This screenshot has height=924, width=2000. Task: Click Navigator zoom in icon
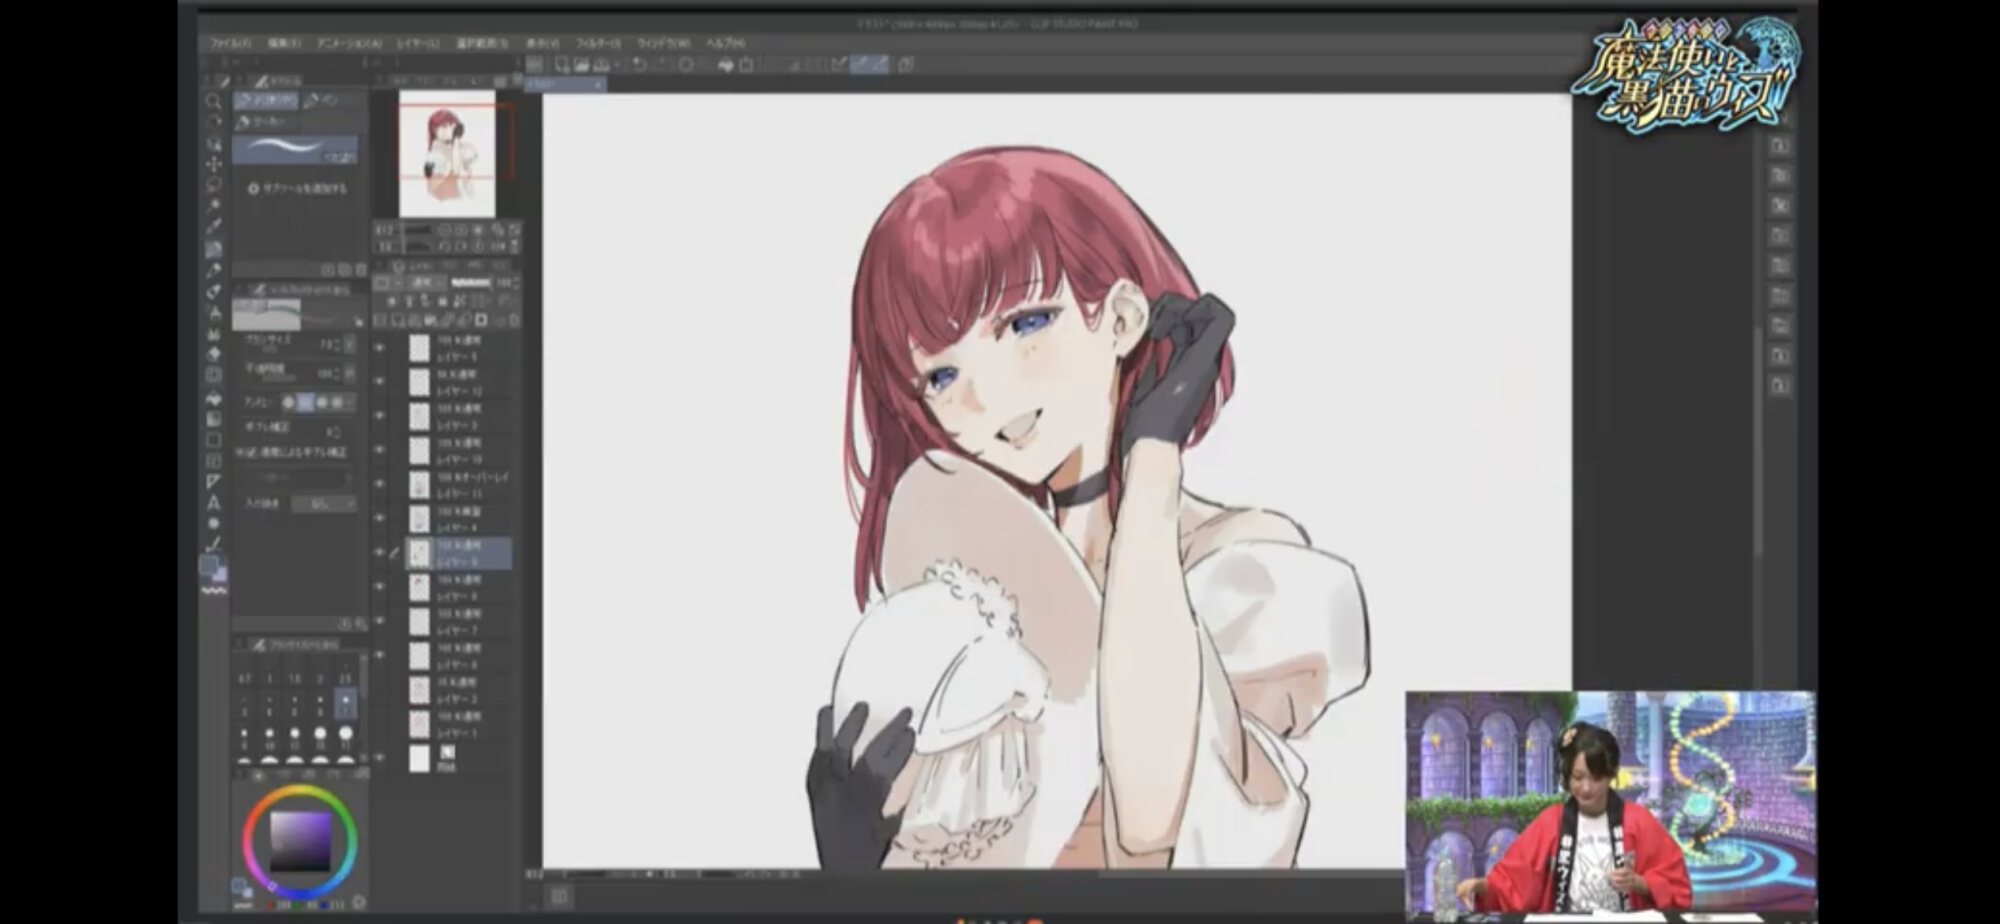pyautogui.click(x=462, y=229)
